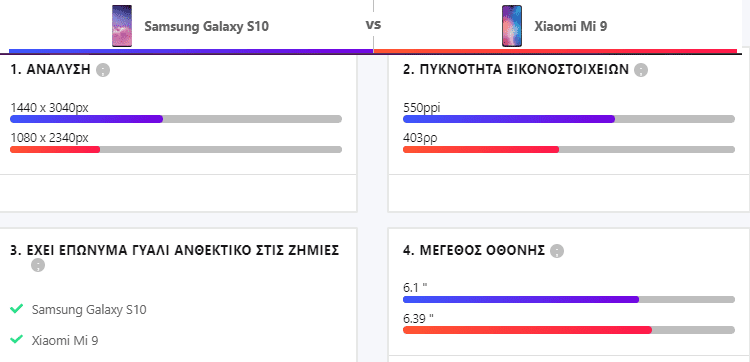Image resolution: width=750 pixels, height=362 pixels.
Task: Click green checkmark next to Xiaomi Mi 9
Action: tap(17, 340)
